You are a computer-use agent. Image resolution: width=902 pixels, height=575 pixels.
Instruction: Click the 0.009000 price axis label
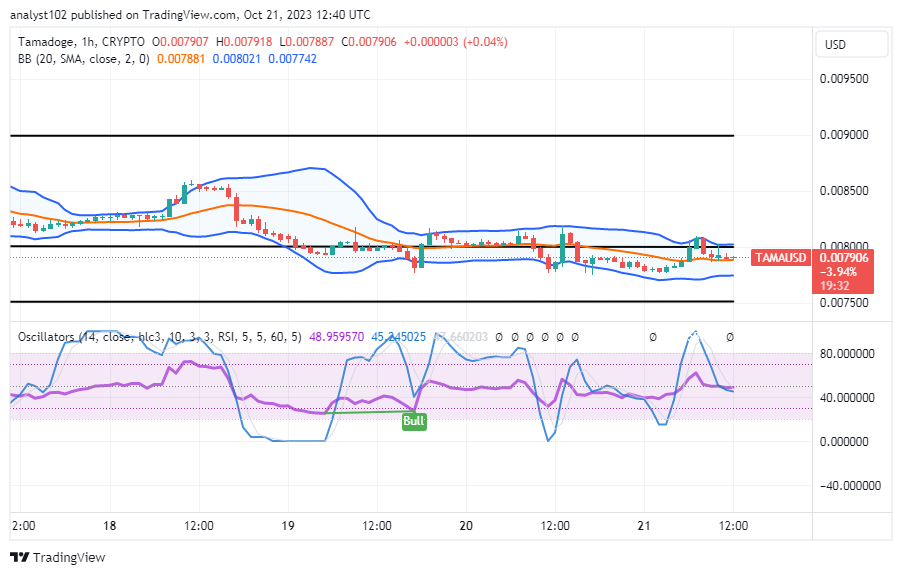click(844, 135)
